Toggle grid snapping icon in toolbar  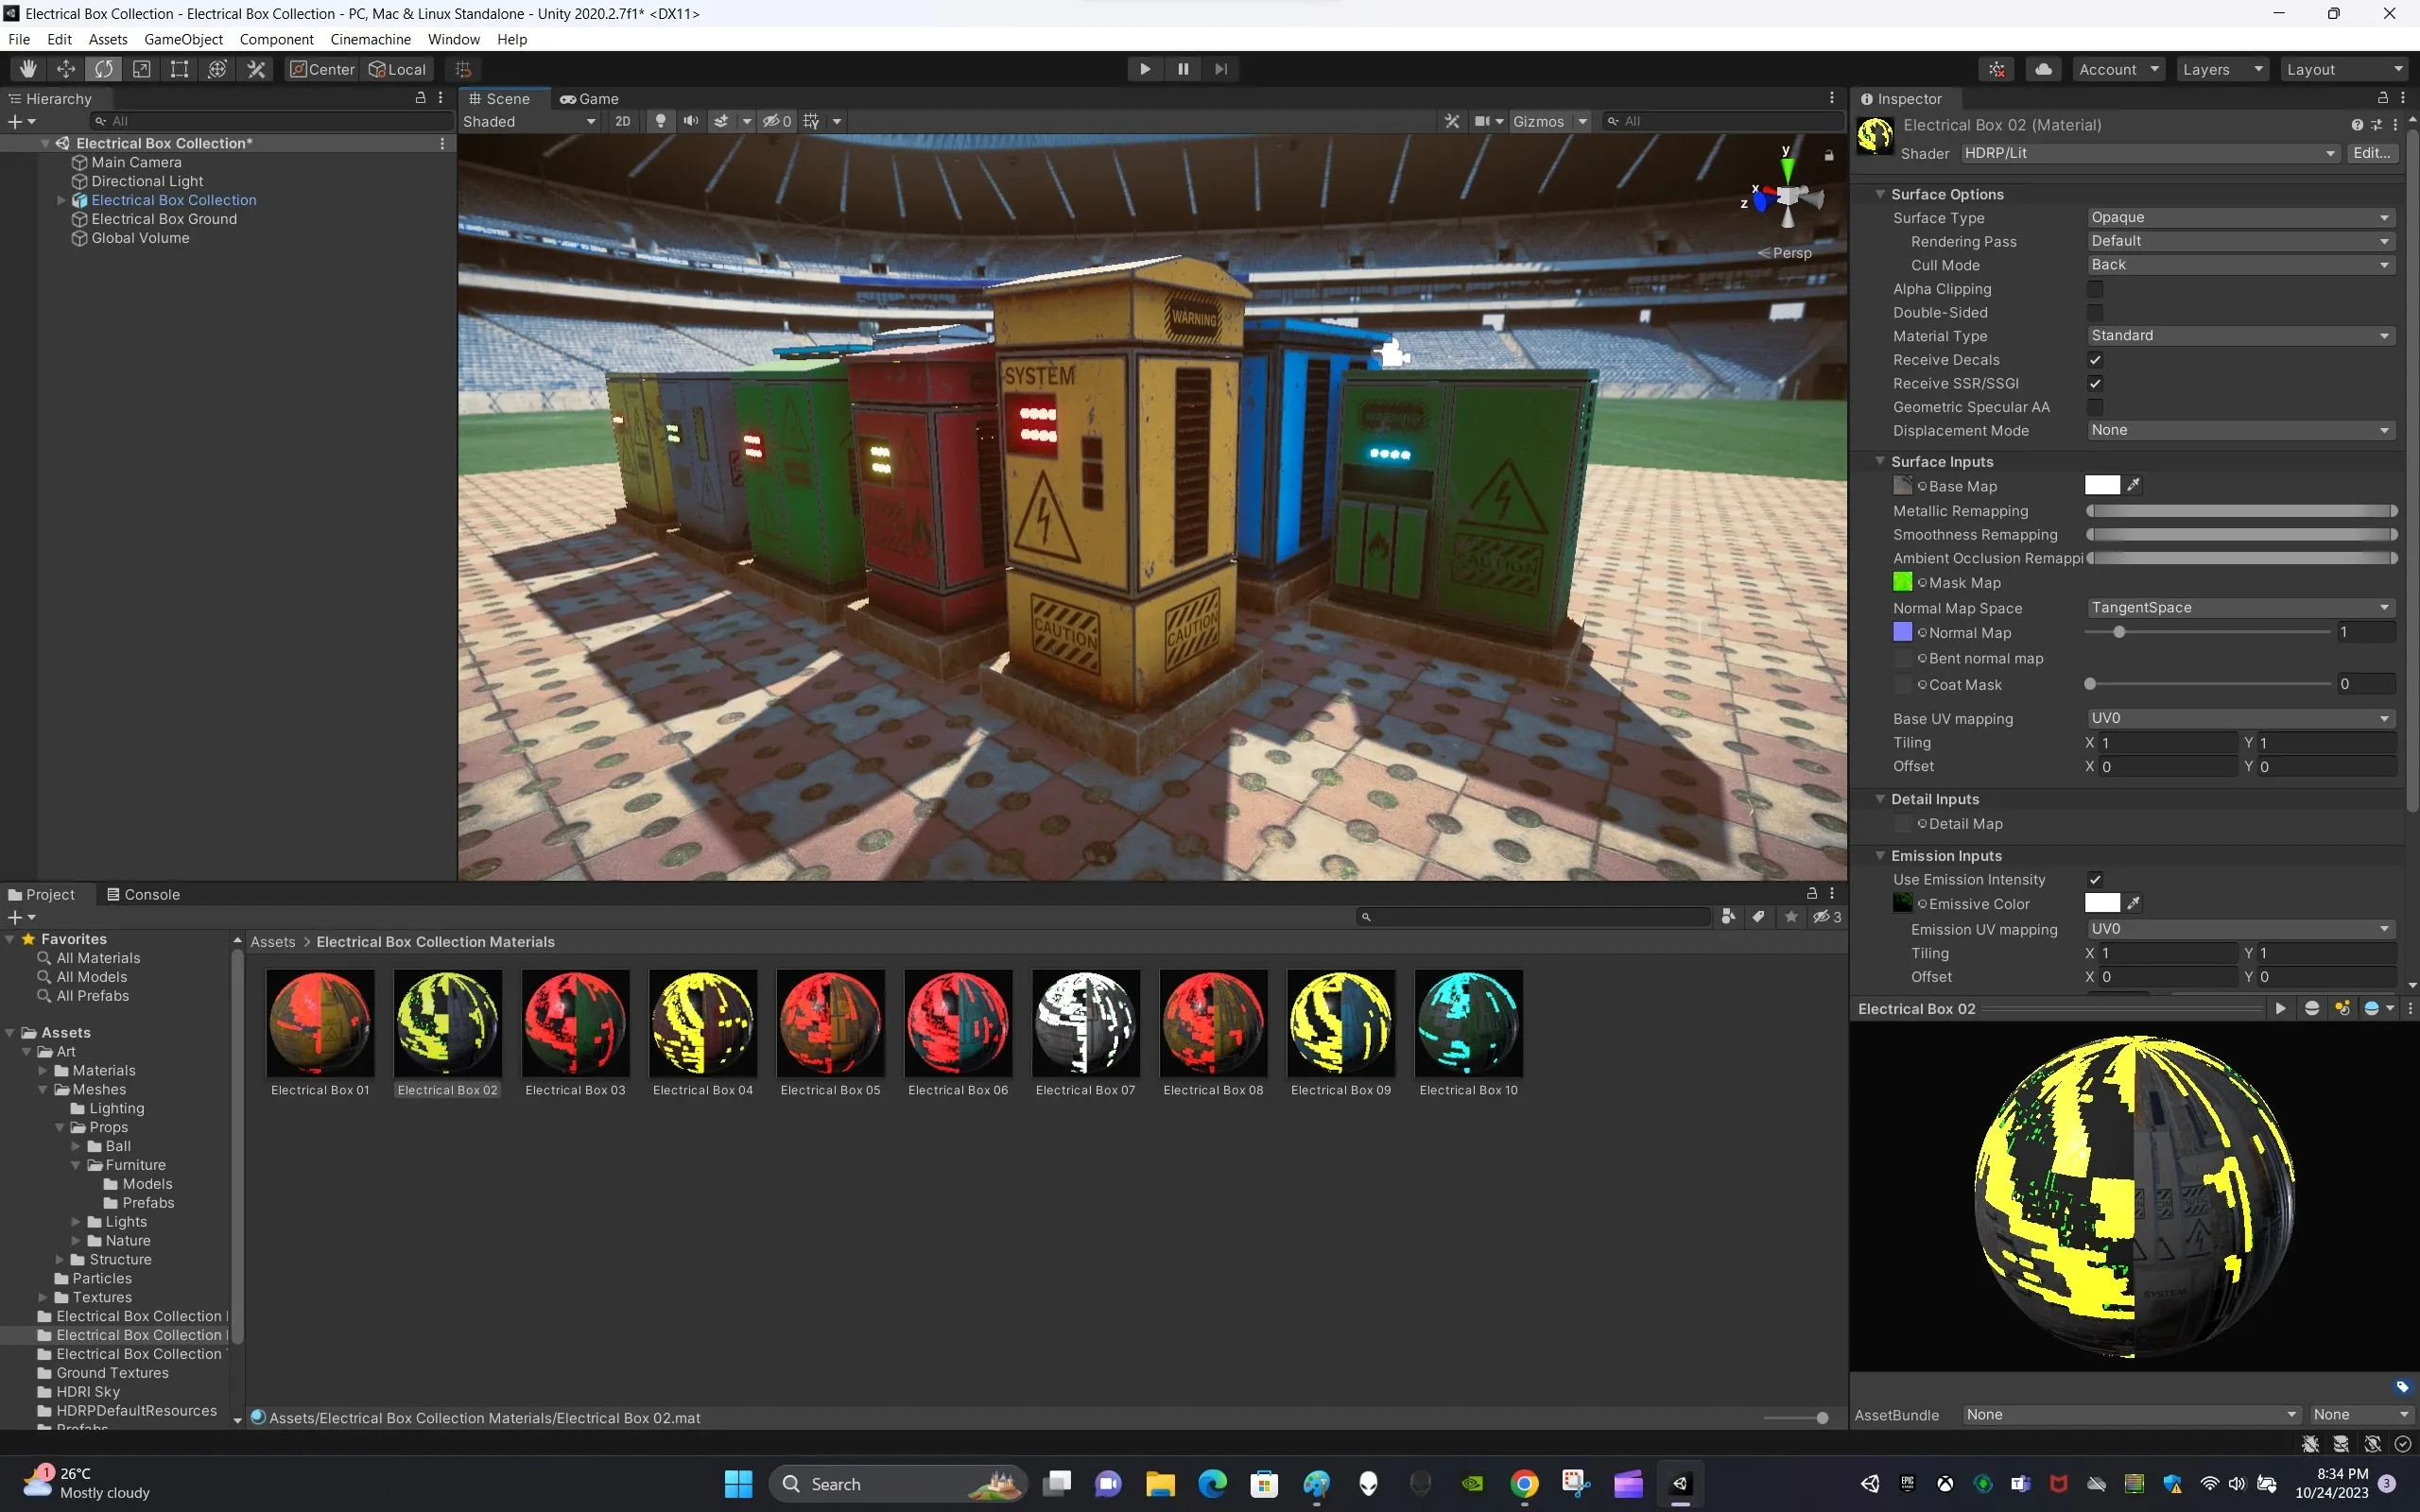(463, 69)
